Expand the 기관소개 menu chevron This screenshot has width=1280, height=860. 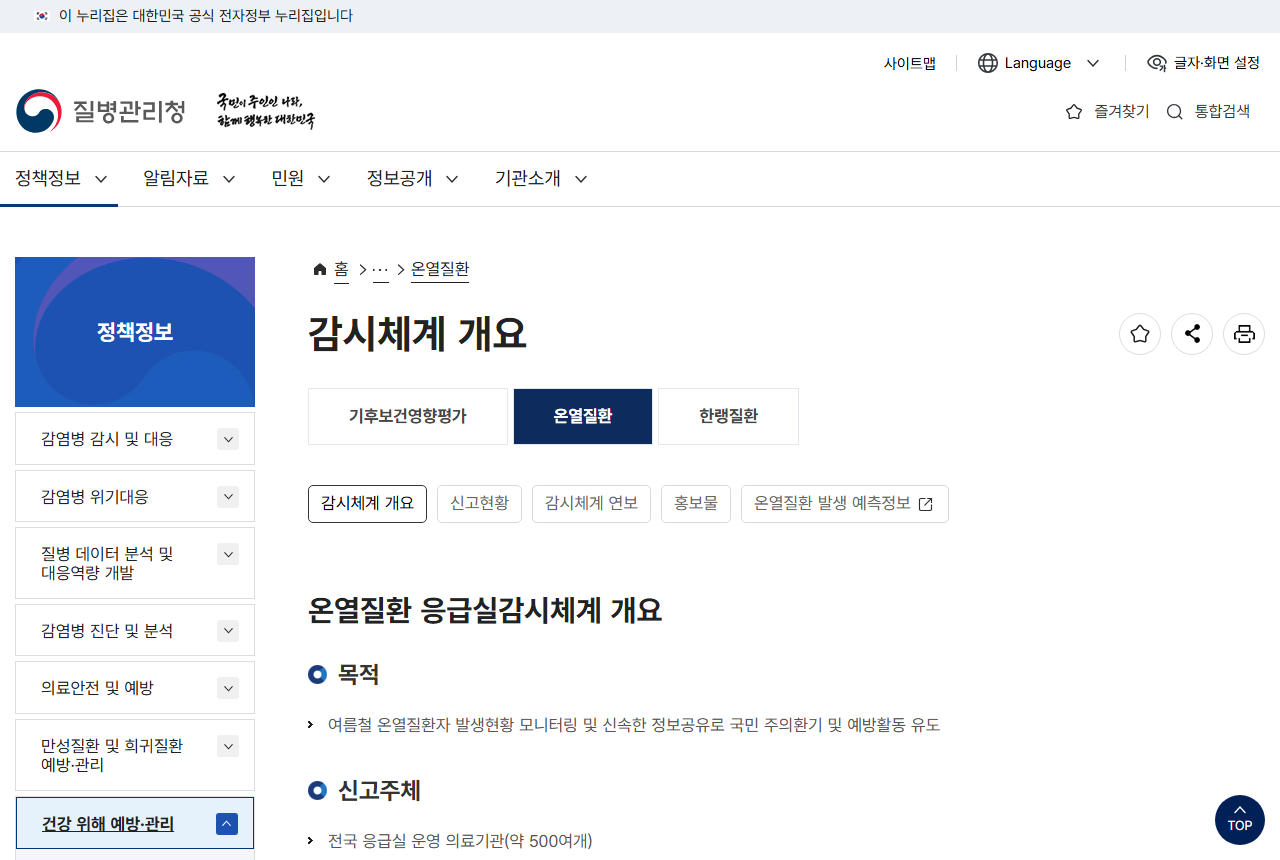click(x=581, y=179)
